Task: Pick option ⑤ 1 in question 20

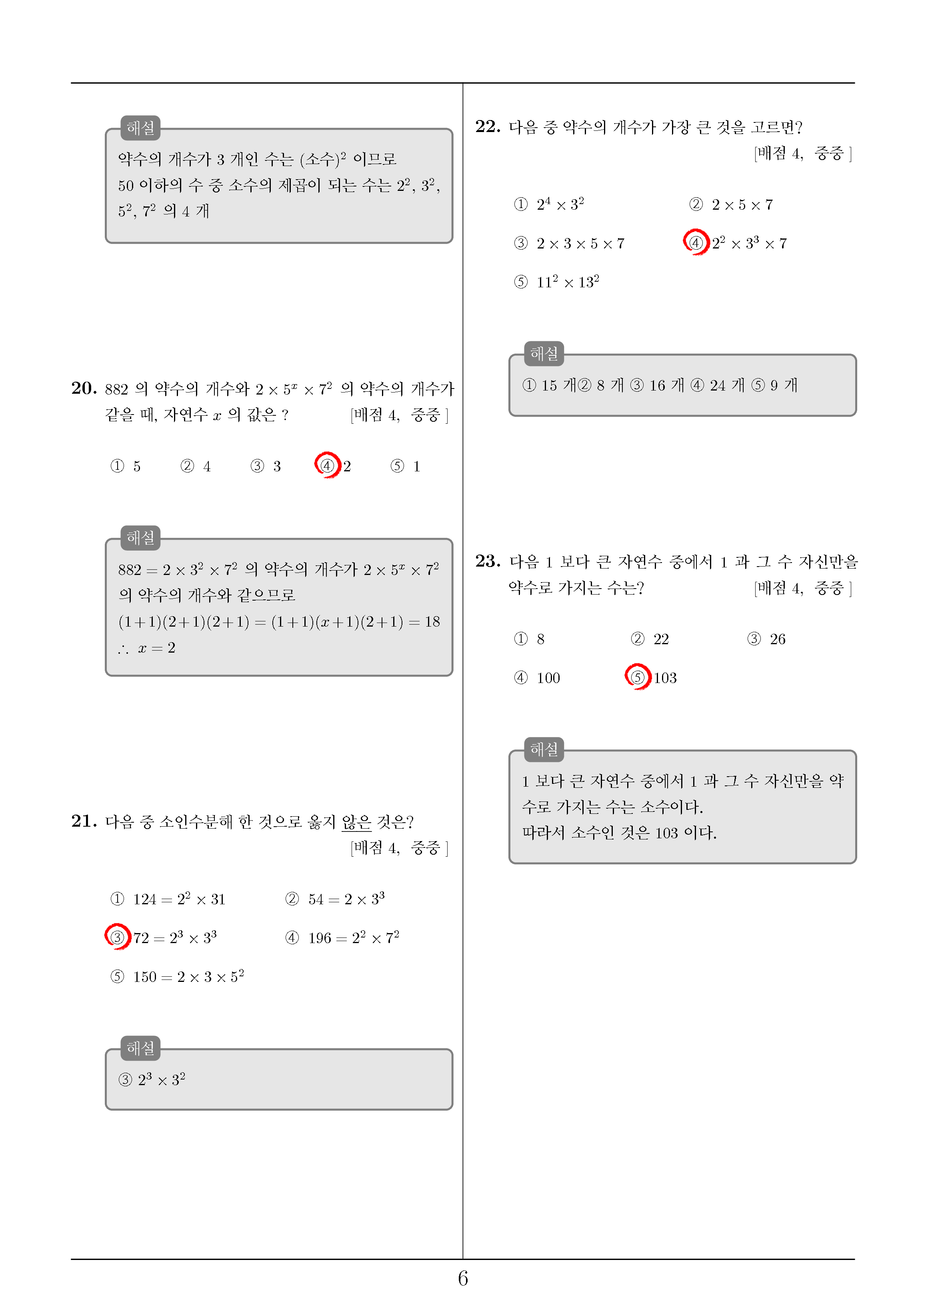Action: point(405,466)
